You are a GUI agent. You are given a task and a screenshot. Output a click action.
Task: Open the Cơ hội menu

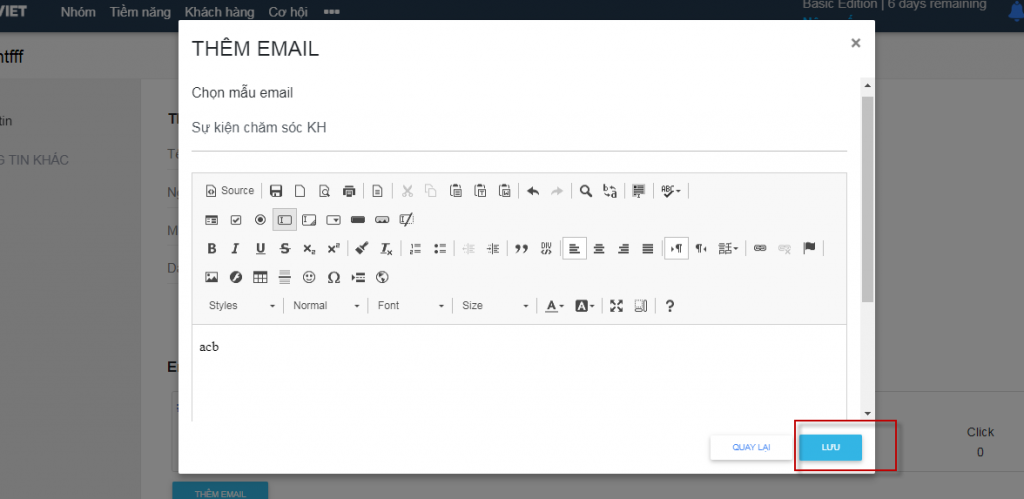(289, 12)
